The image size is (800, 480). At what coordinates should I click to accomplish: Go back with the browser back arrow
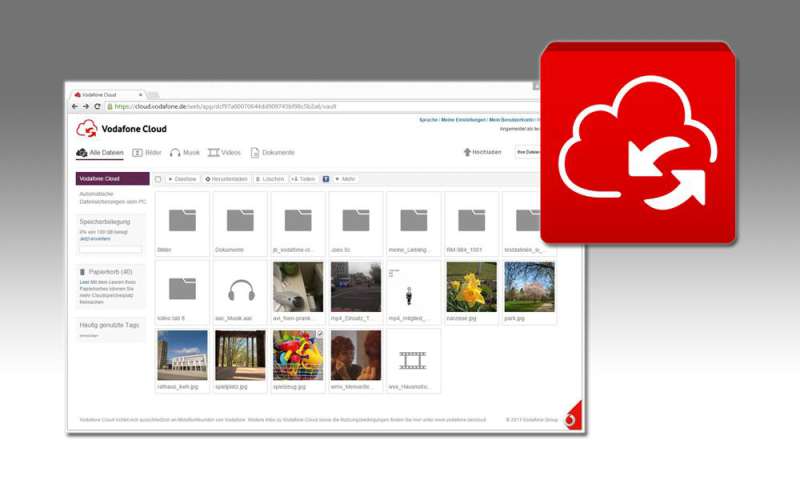point(75,107)
